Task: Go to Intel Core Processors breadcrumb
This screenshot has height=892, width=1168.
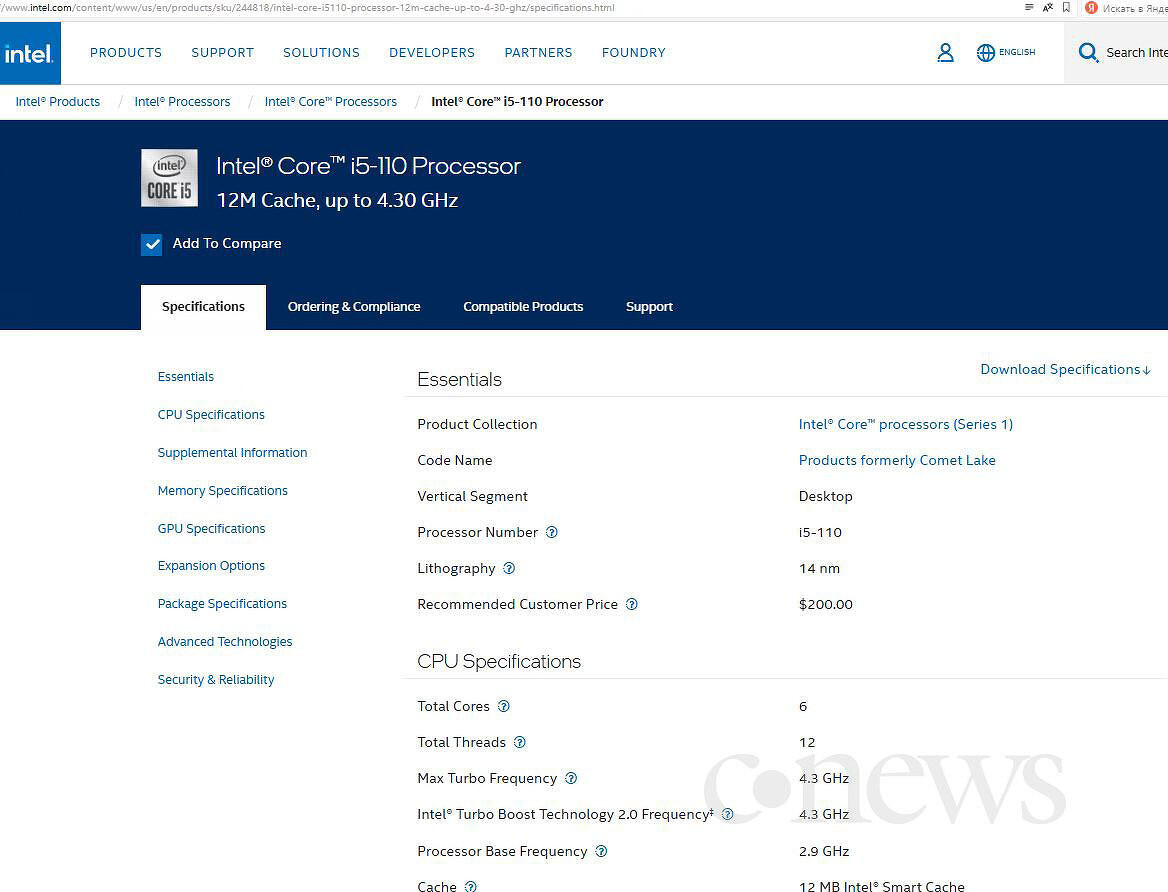Action: 331,101
